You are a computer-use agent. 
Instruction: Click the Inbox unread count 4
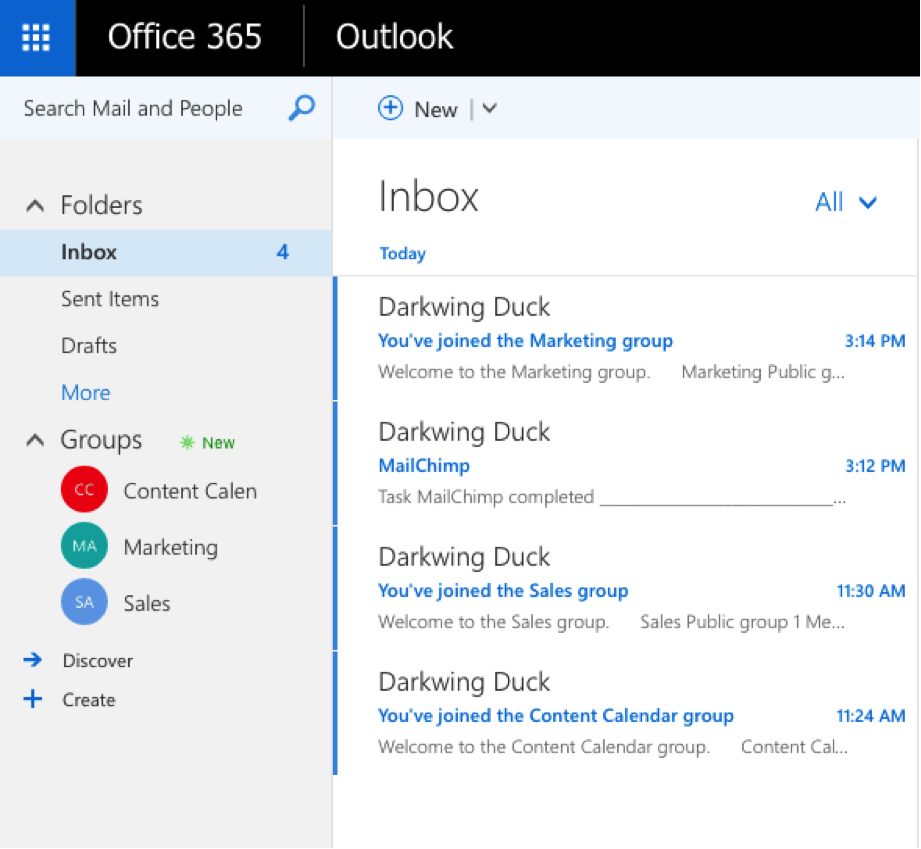283,252
